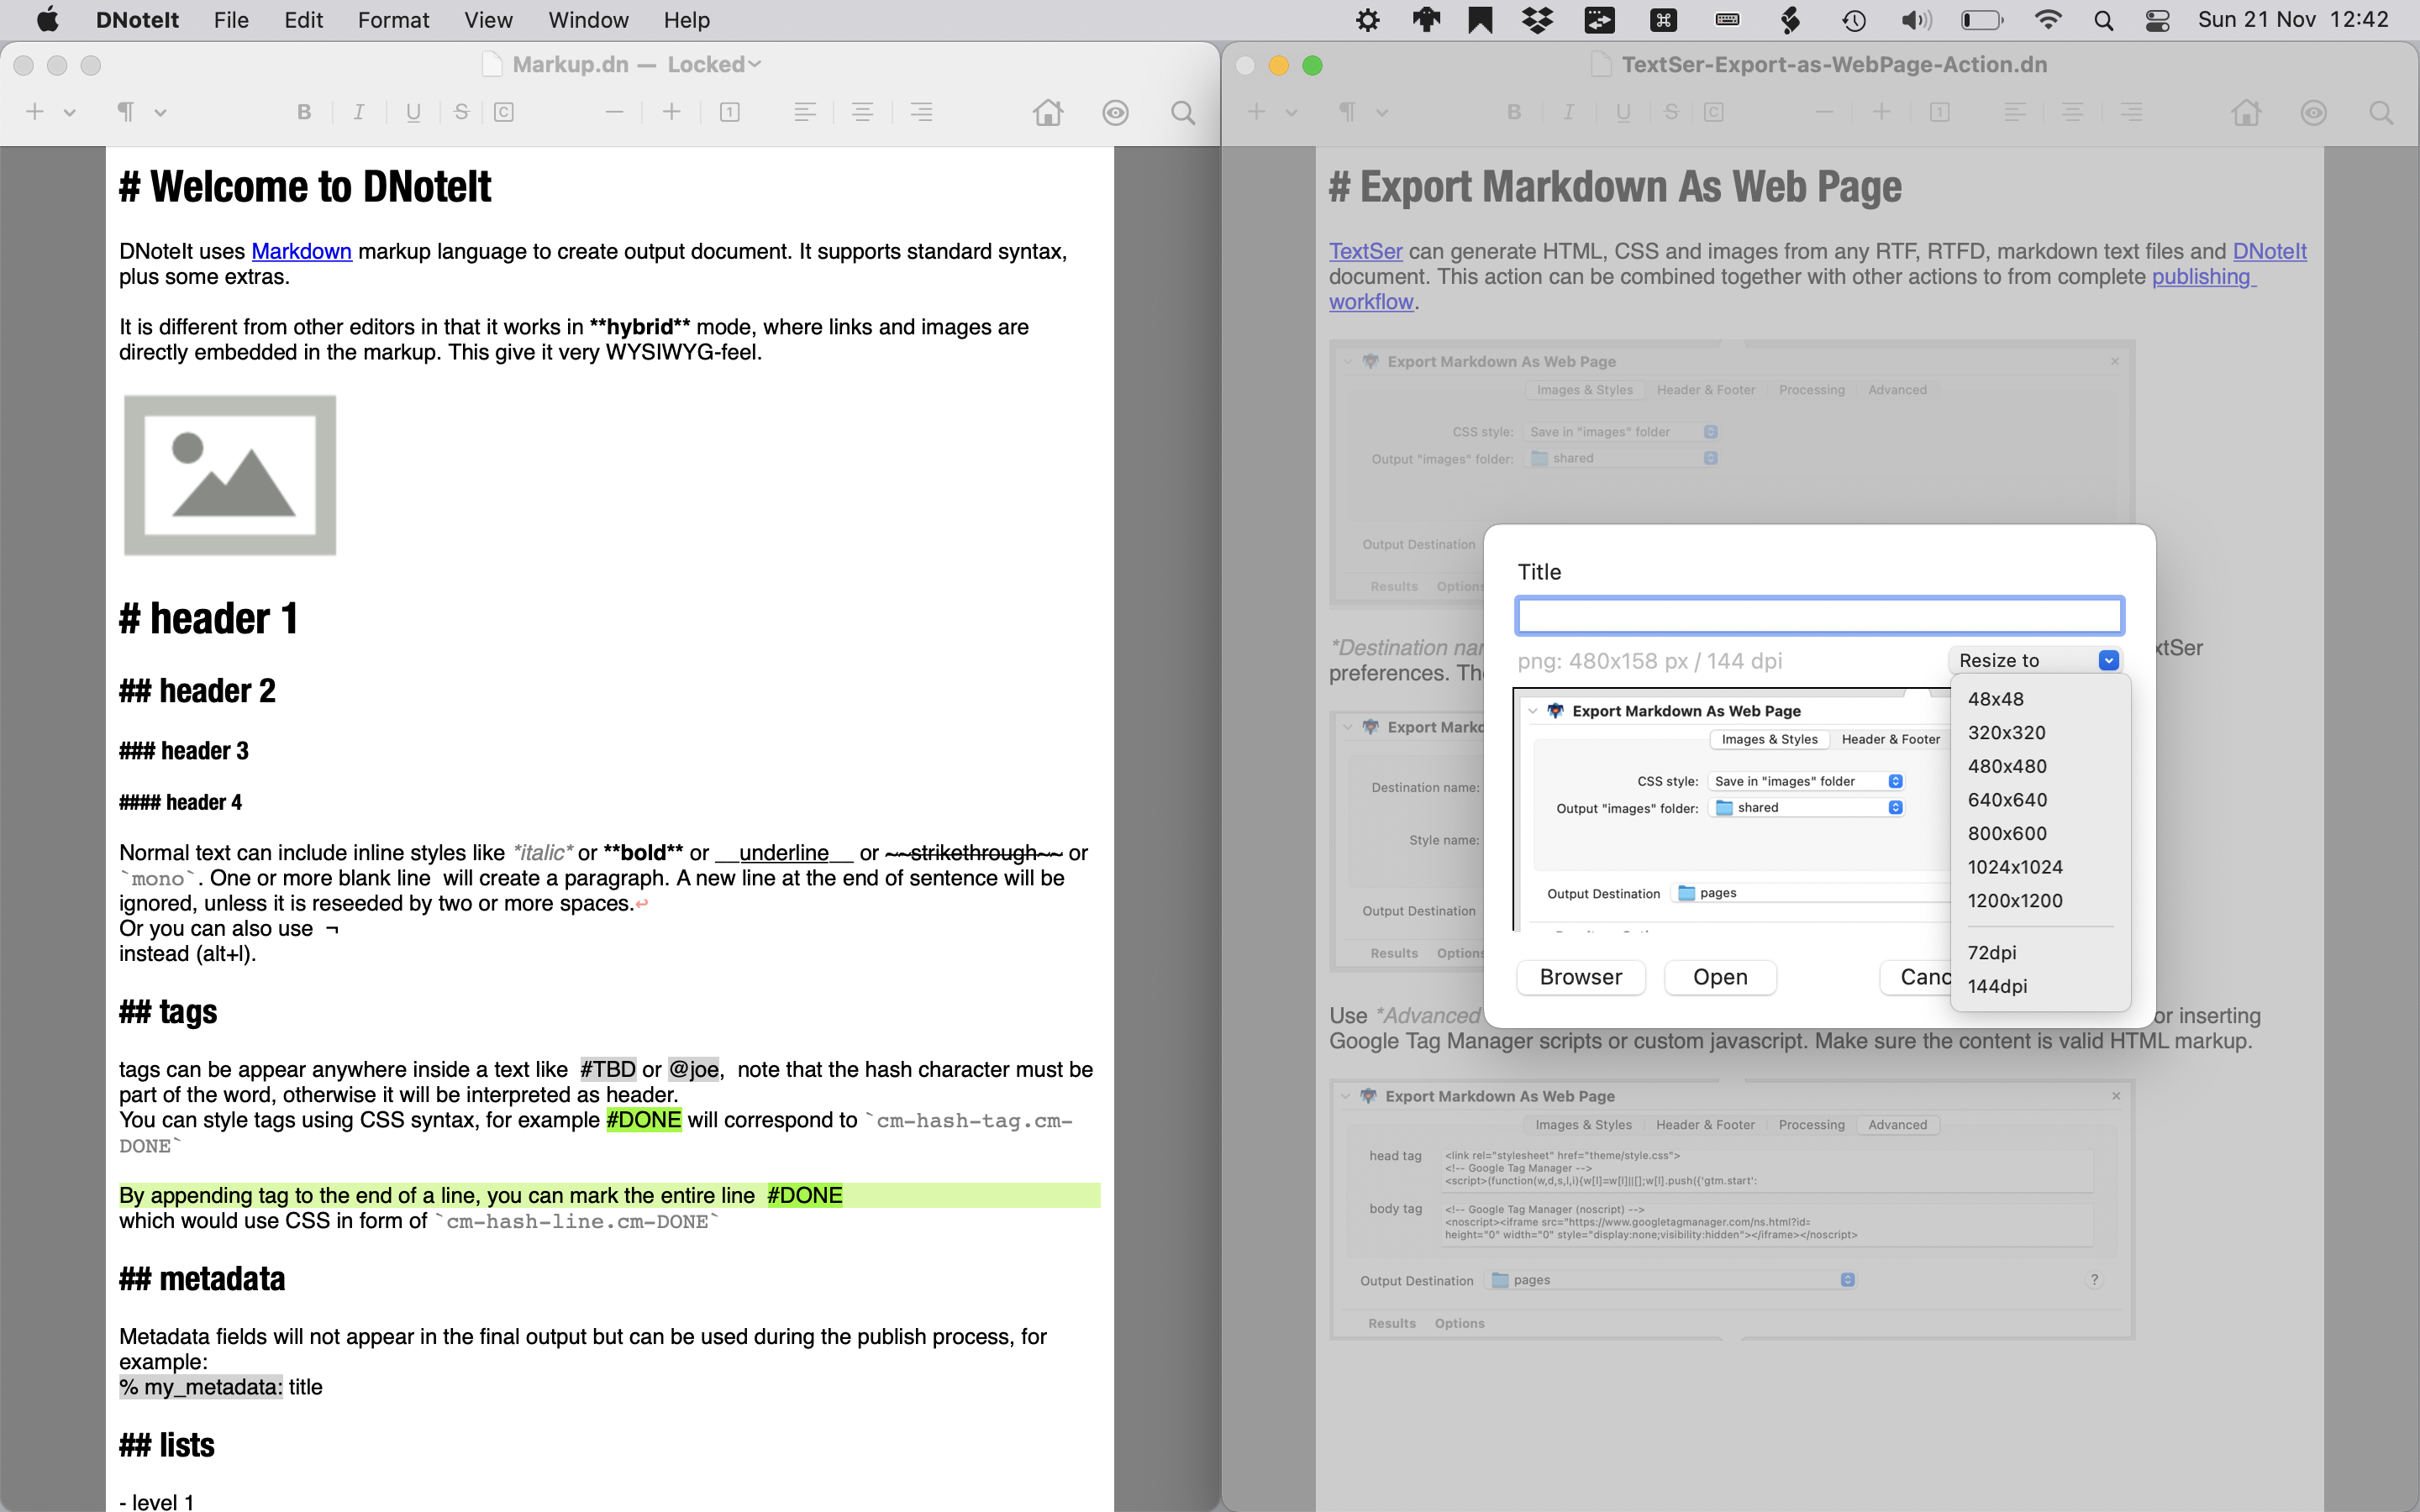
Task: Click Dropbox icon in menu bar
Action: 1537,20
